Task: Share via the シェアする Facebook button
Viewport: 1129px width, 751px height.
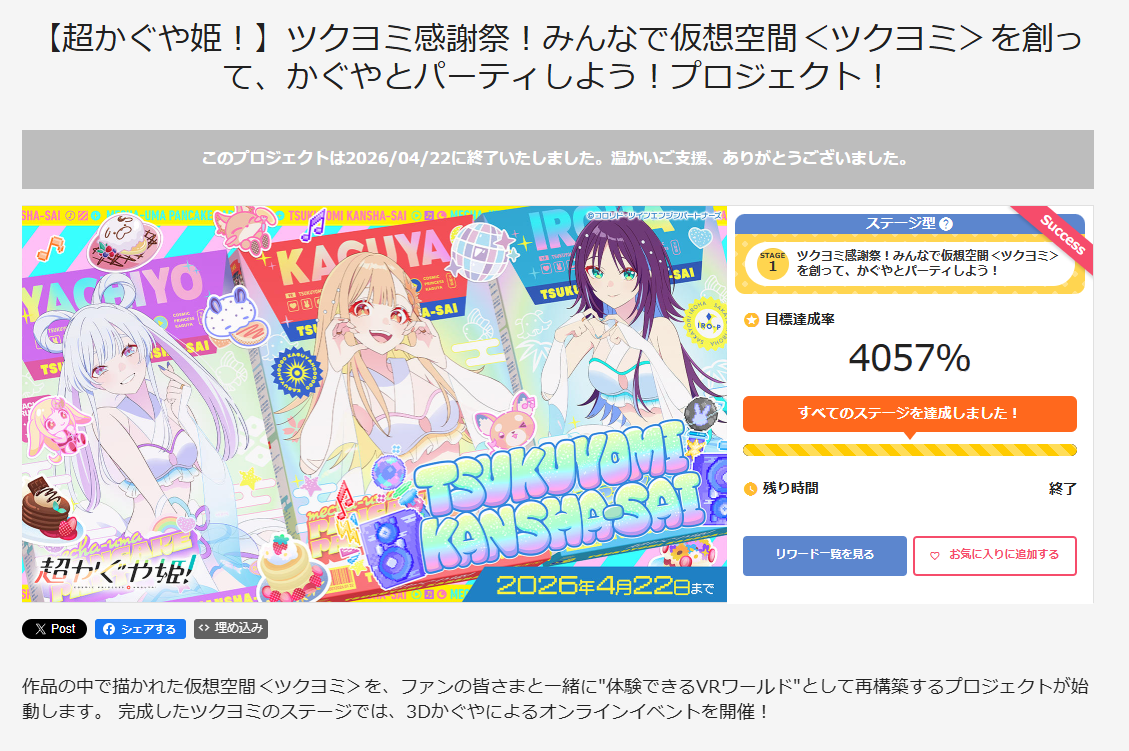Action: [140, 629]
